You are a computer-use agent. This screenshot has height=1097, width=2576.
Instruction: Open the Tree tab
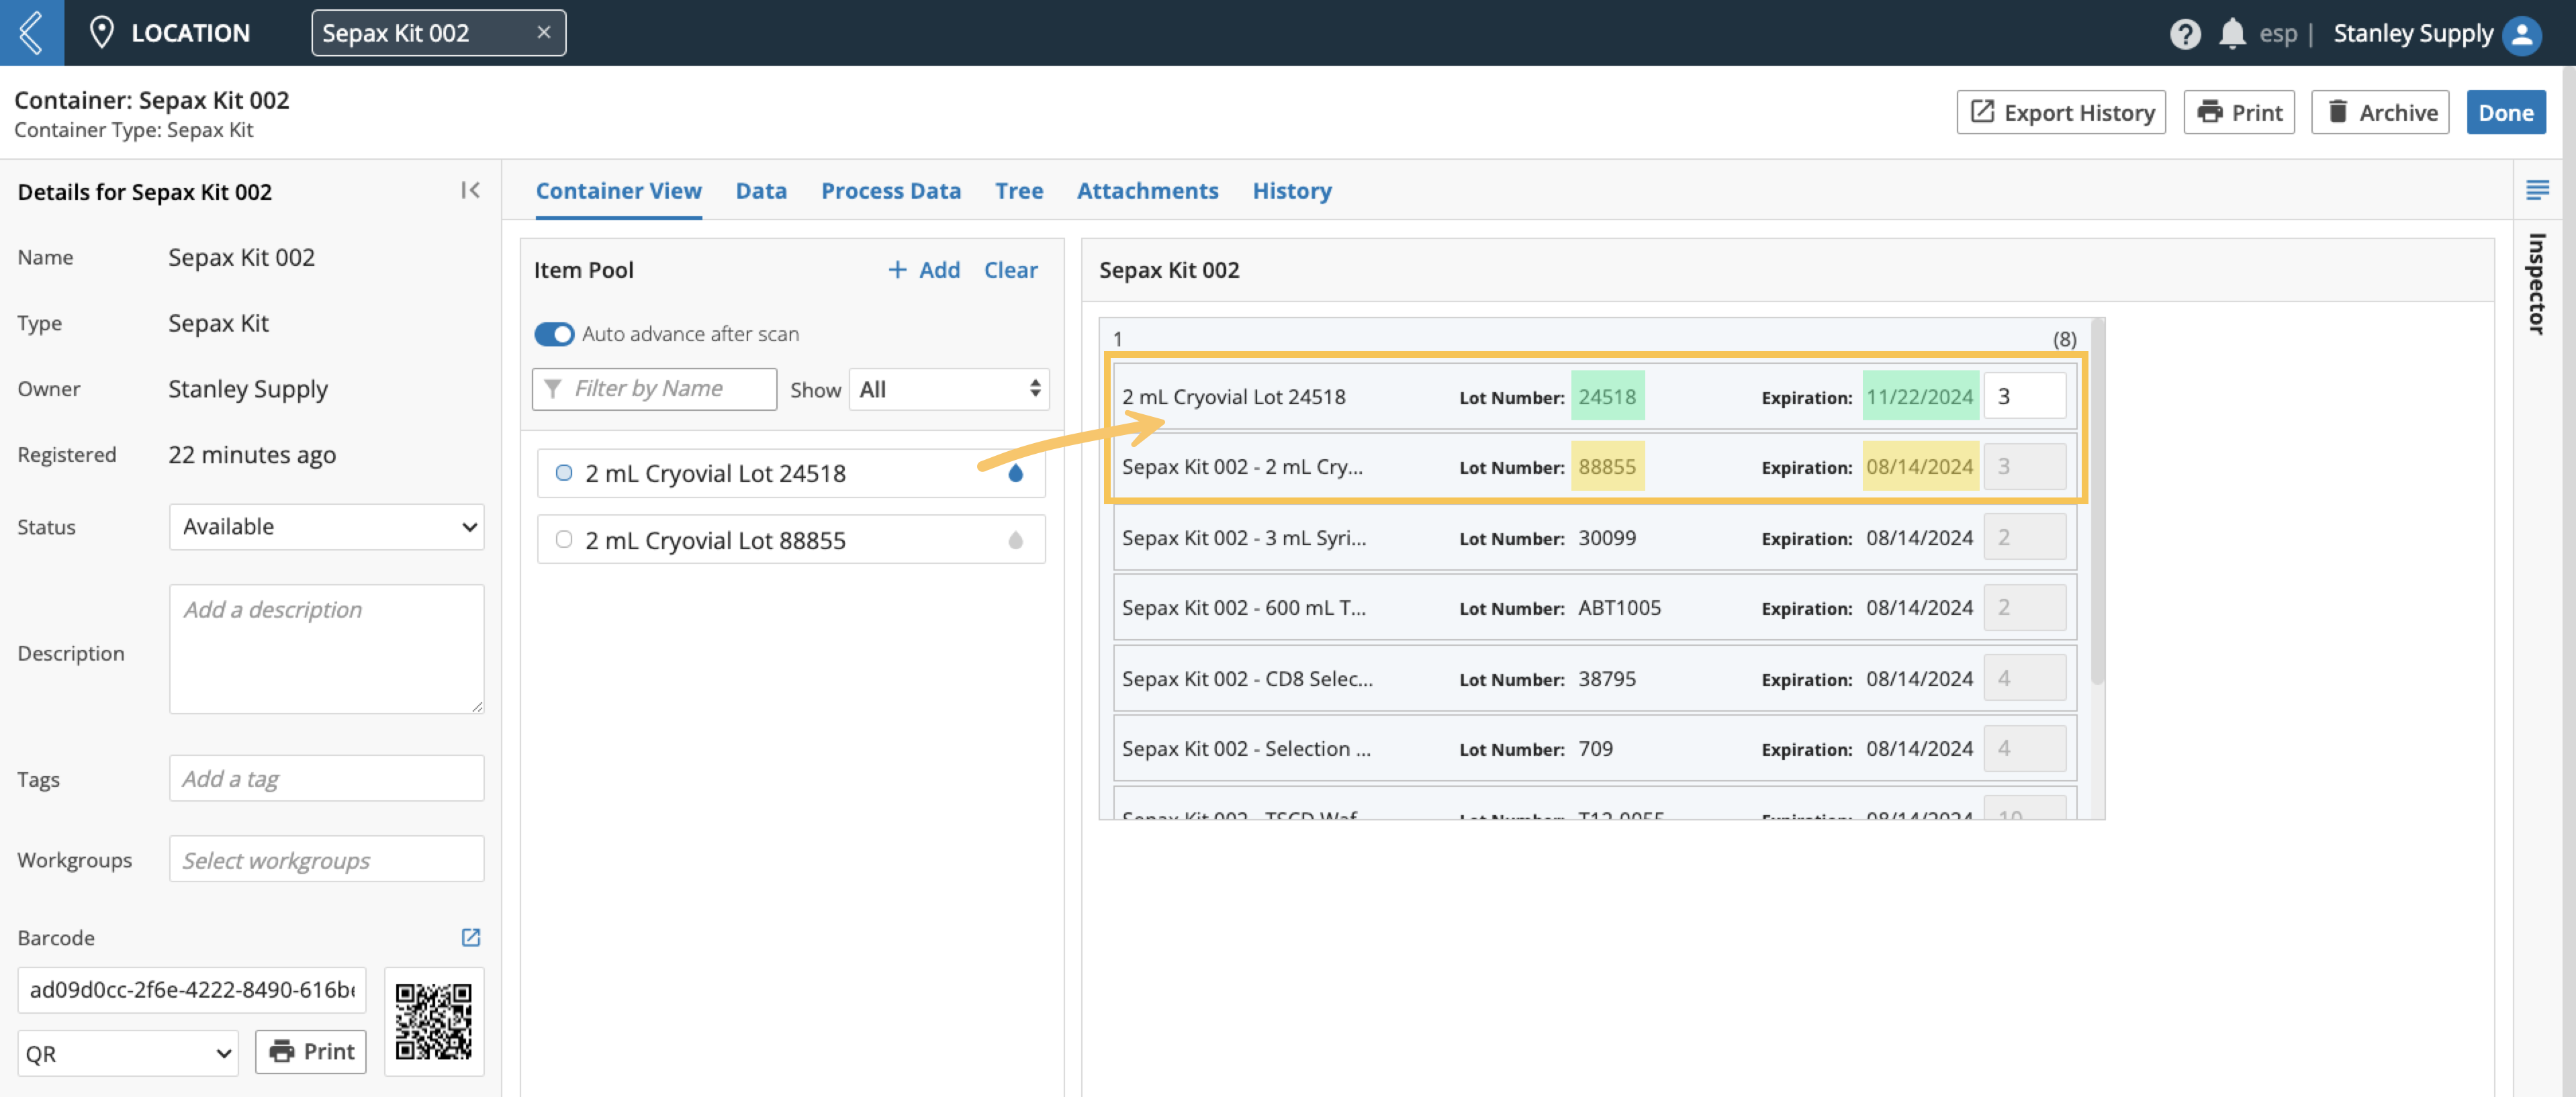(1018, 190)
